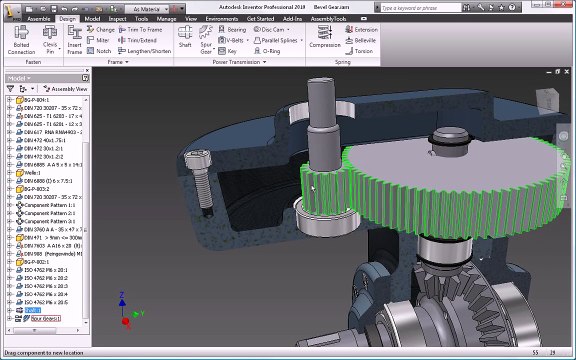Screen dimensions: 576x360
Task: Open the Lengthen/Shorten tool
Action: point(145,51)
